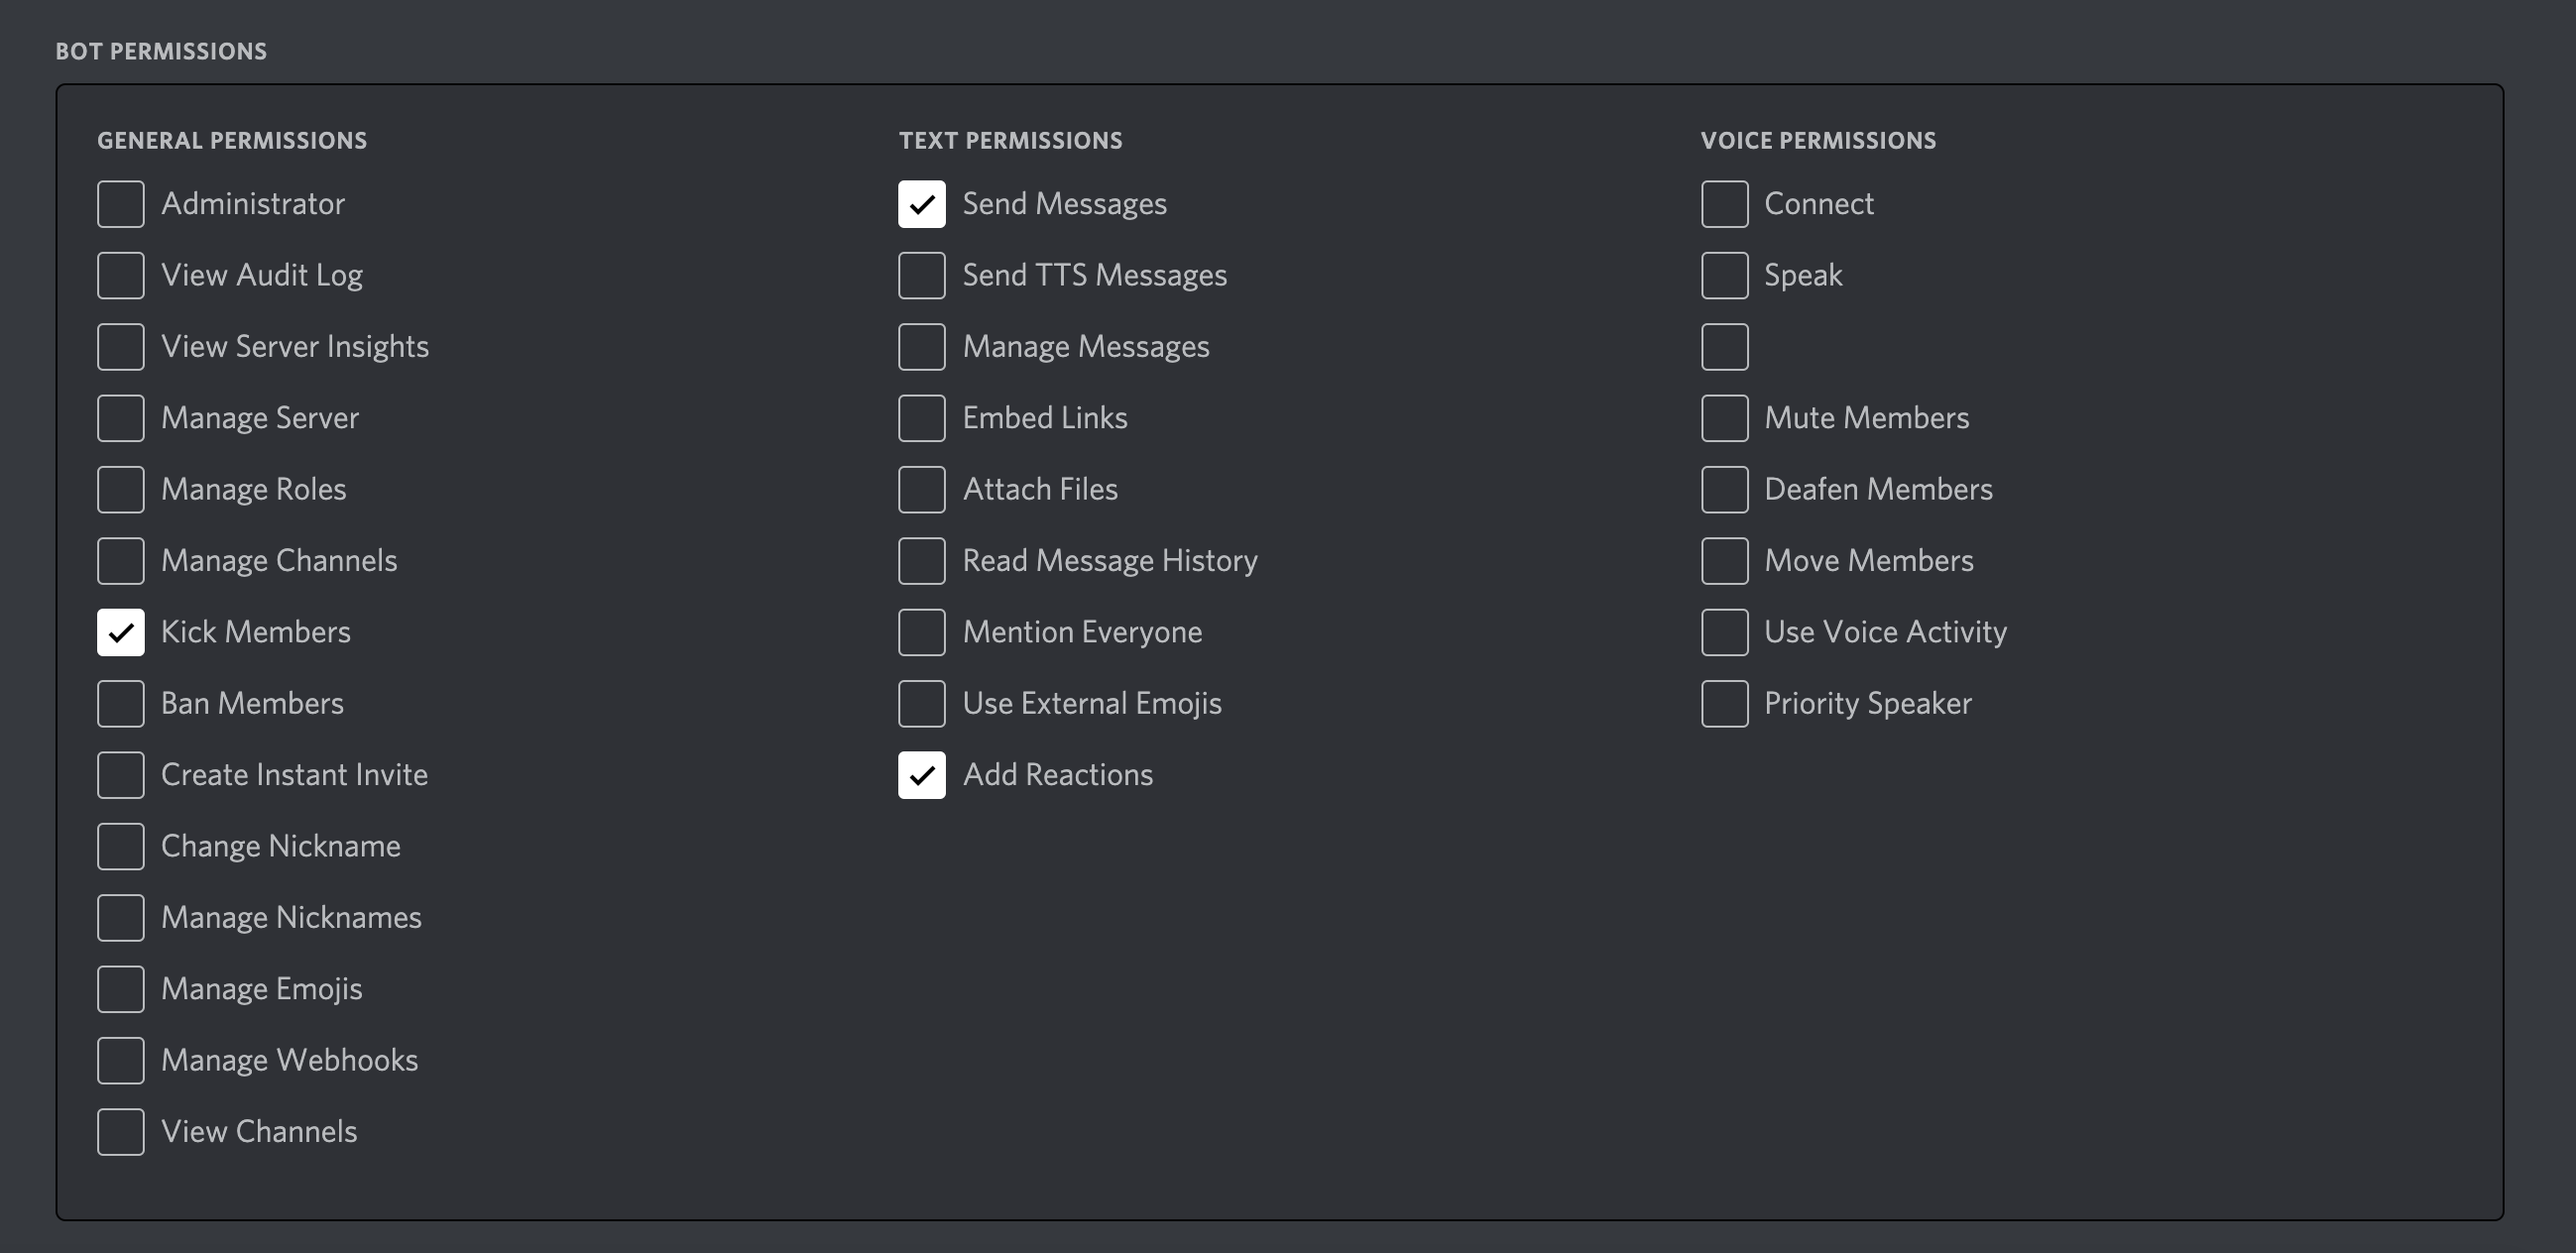2576x1253 pixels.
Task: Enable the Ban Members permission
Action: click(120, 703)
